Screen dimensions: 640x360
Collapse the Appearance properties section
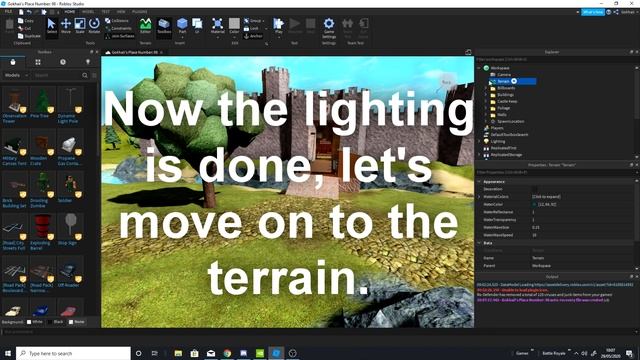coord(479,181)
